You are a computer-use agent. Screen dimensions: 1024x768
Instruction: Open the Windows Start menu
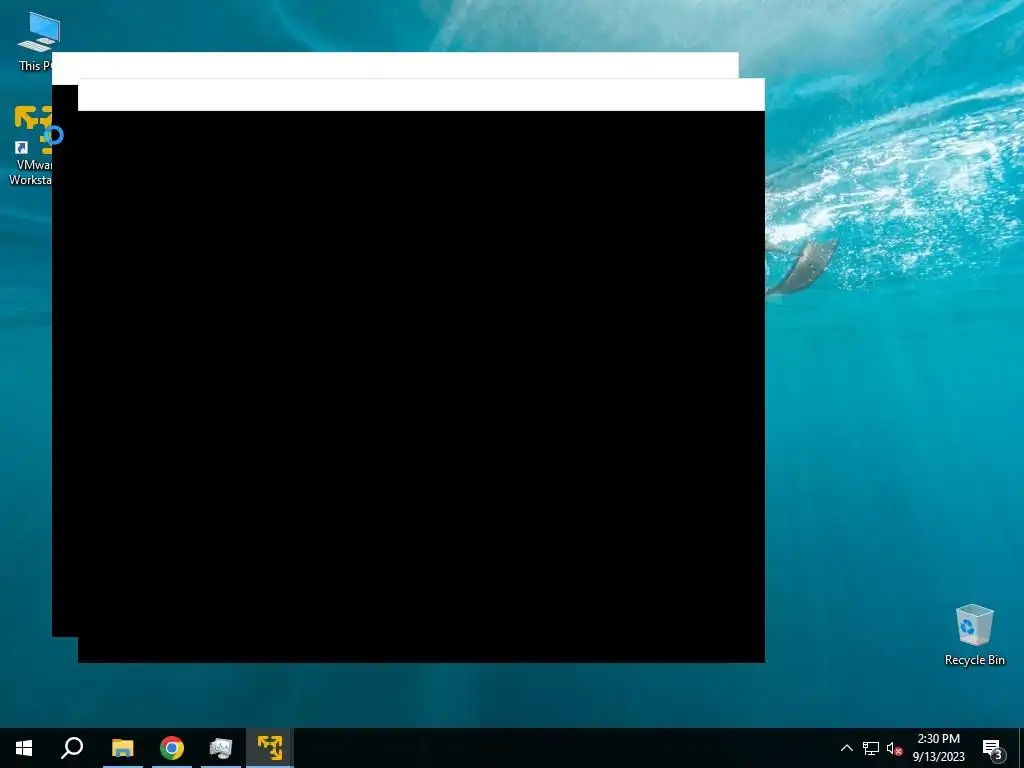[24, 748]
